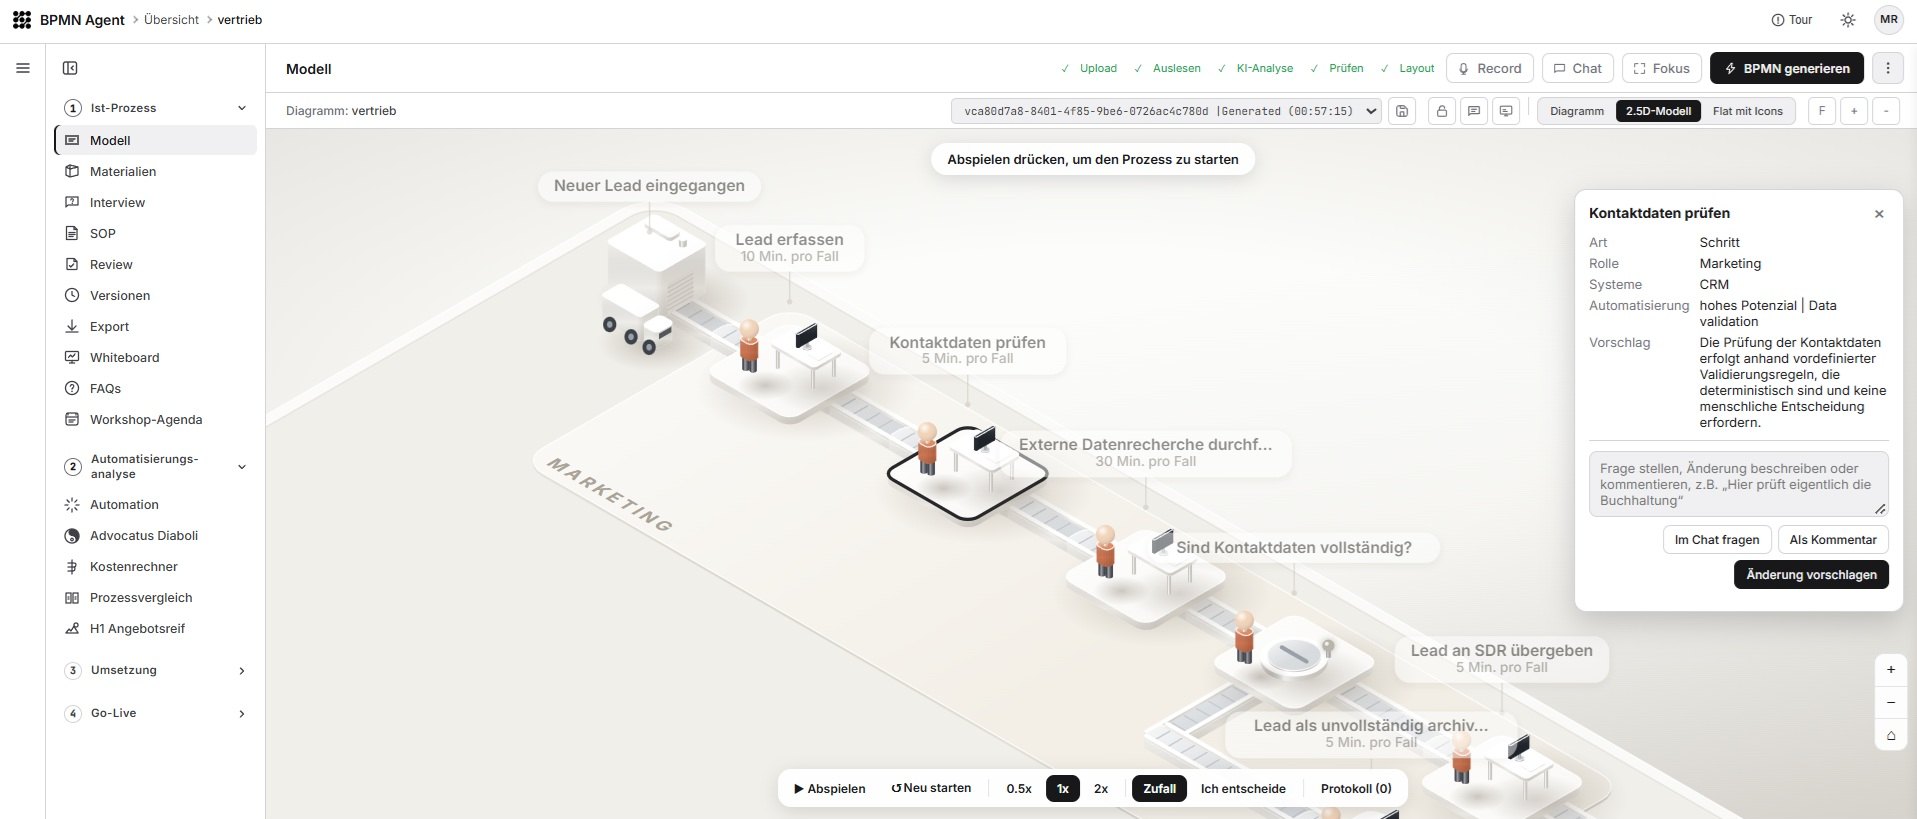1917x819 pixels.
Task: Open the Kostenrechner
Action: tap(156, 566)
